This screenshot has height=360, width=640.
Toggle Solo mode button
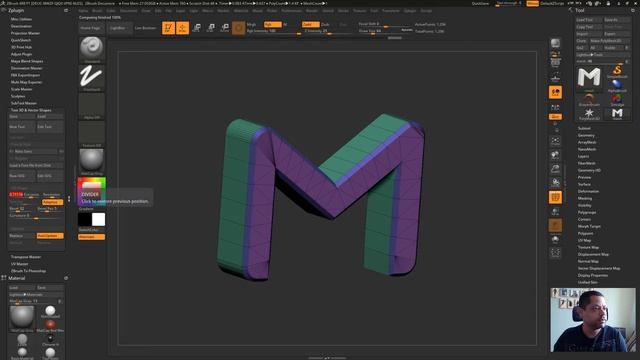click(555, 239)
